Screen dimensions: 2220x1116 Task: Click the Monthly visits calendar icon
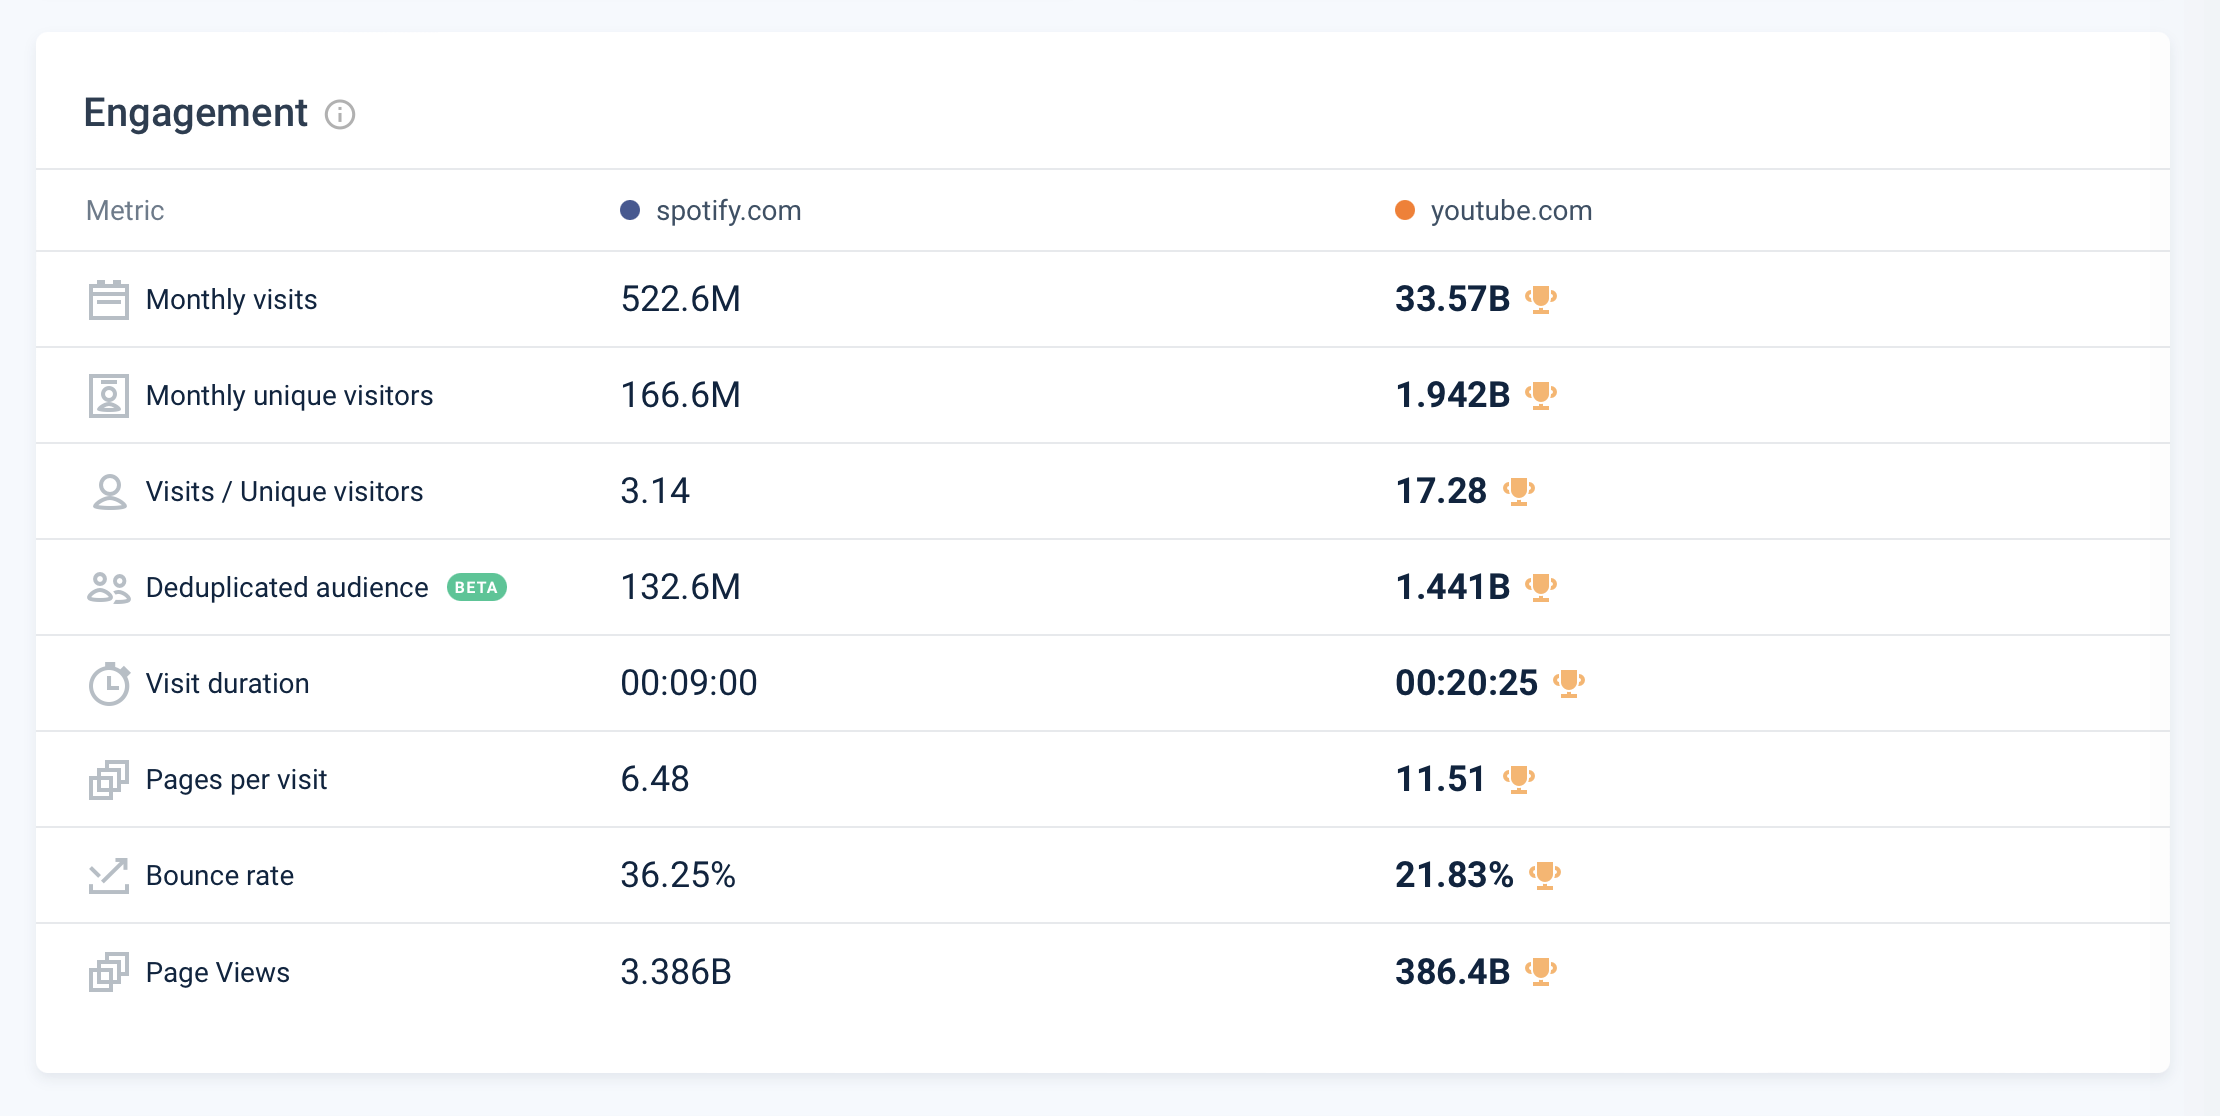pyautogui.click(x=108, y=300)
